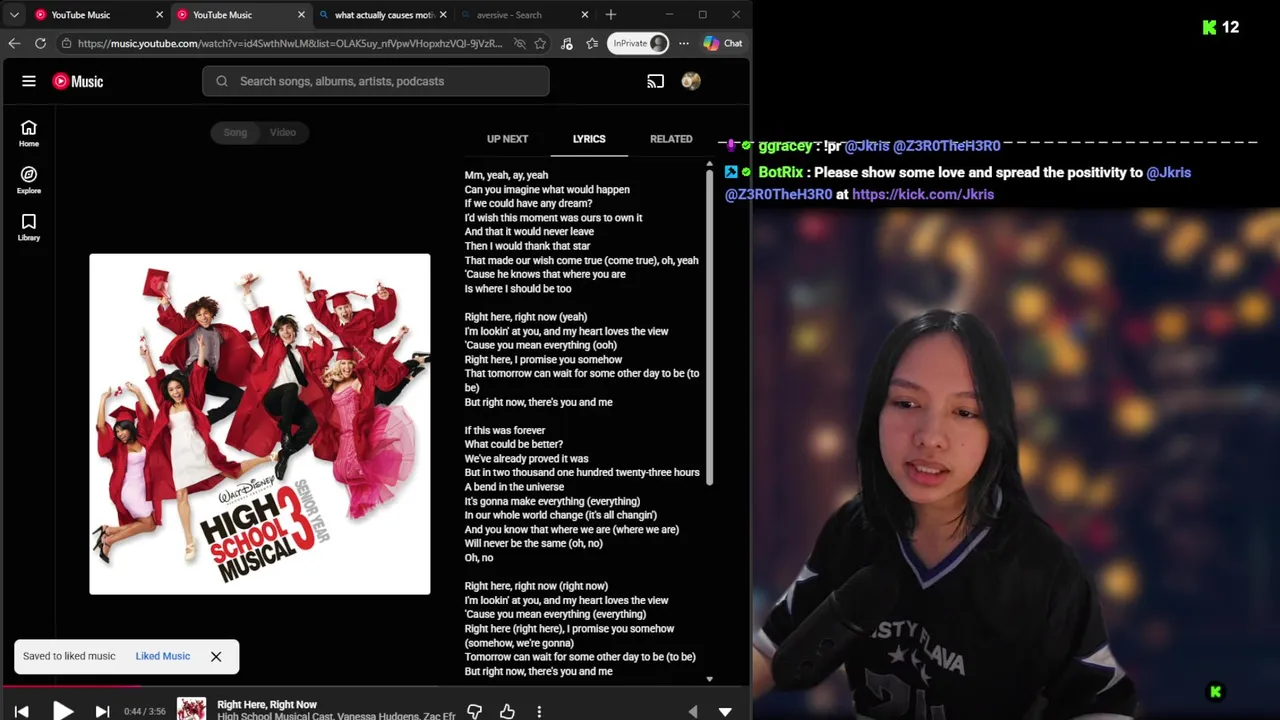This screenshot has width=1280, height=720.
Task: Go back in the browser
Action: pos(14,43)
